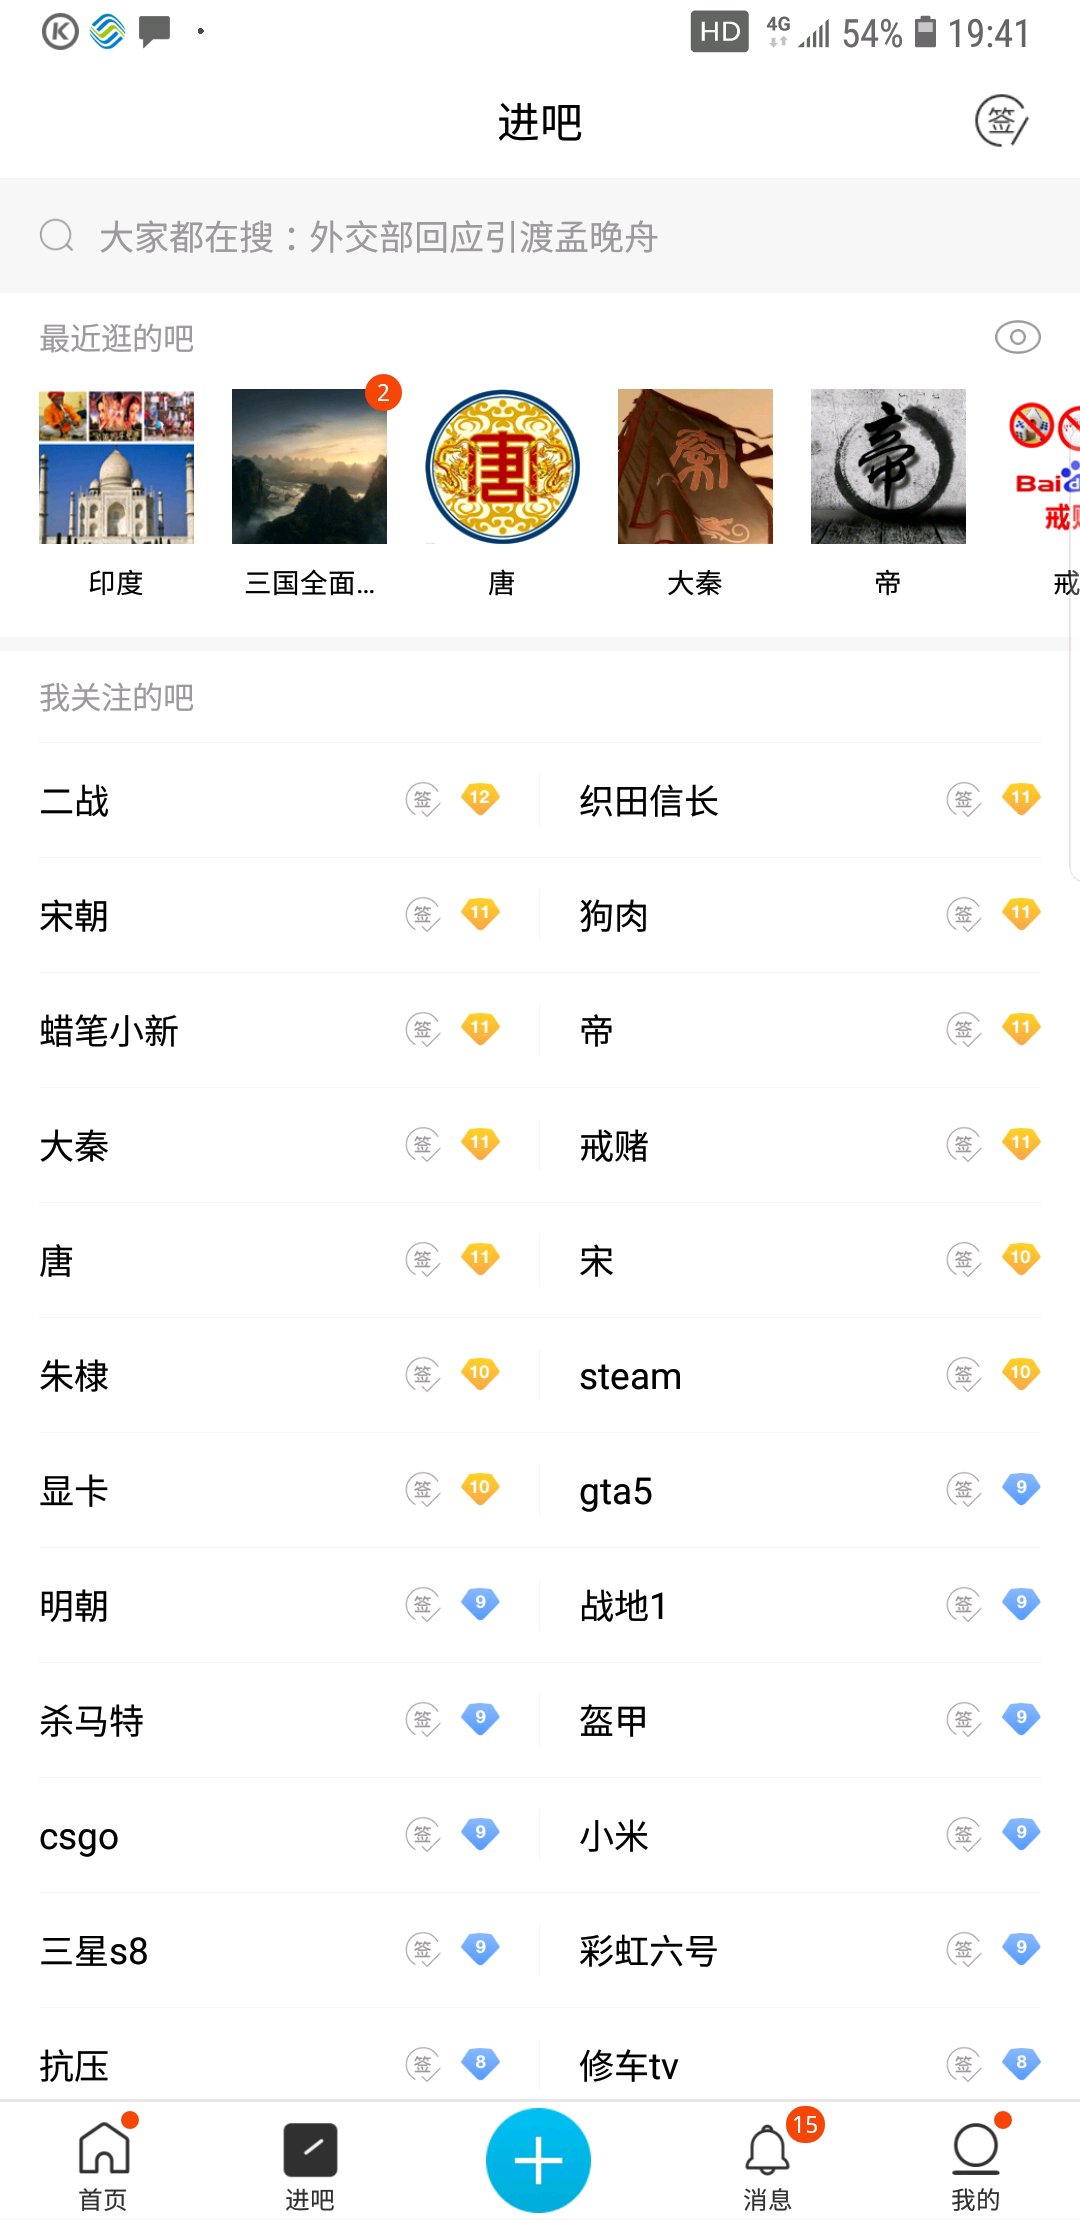The height and width of the screenshot is (2220, 1080).
Task: Tap the sign-in icon beside 小米
Action: pos(964,1834)
